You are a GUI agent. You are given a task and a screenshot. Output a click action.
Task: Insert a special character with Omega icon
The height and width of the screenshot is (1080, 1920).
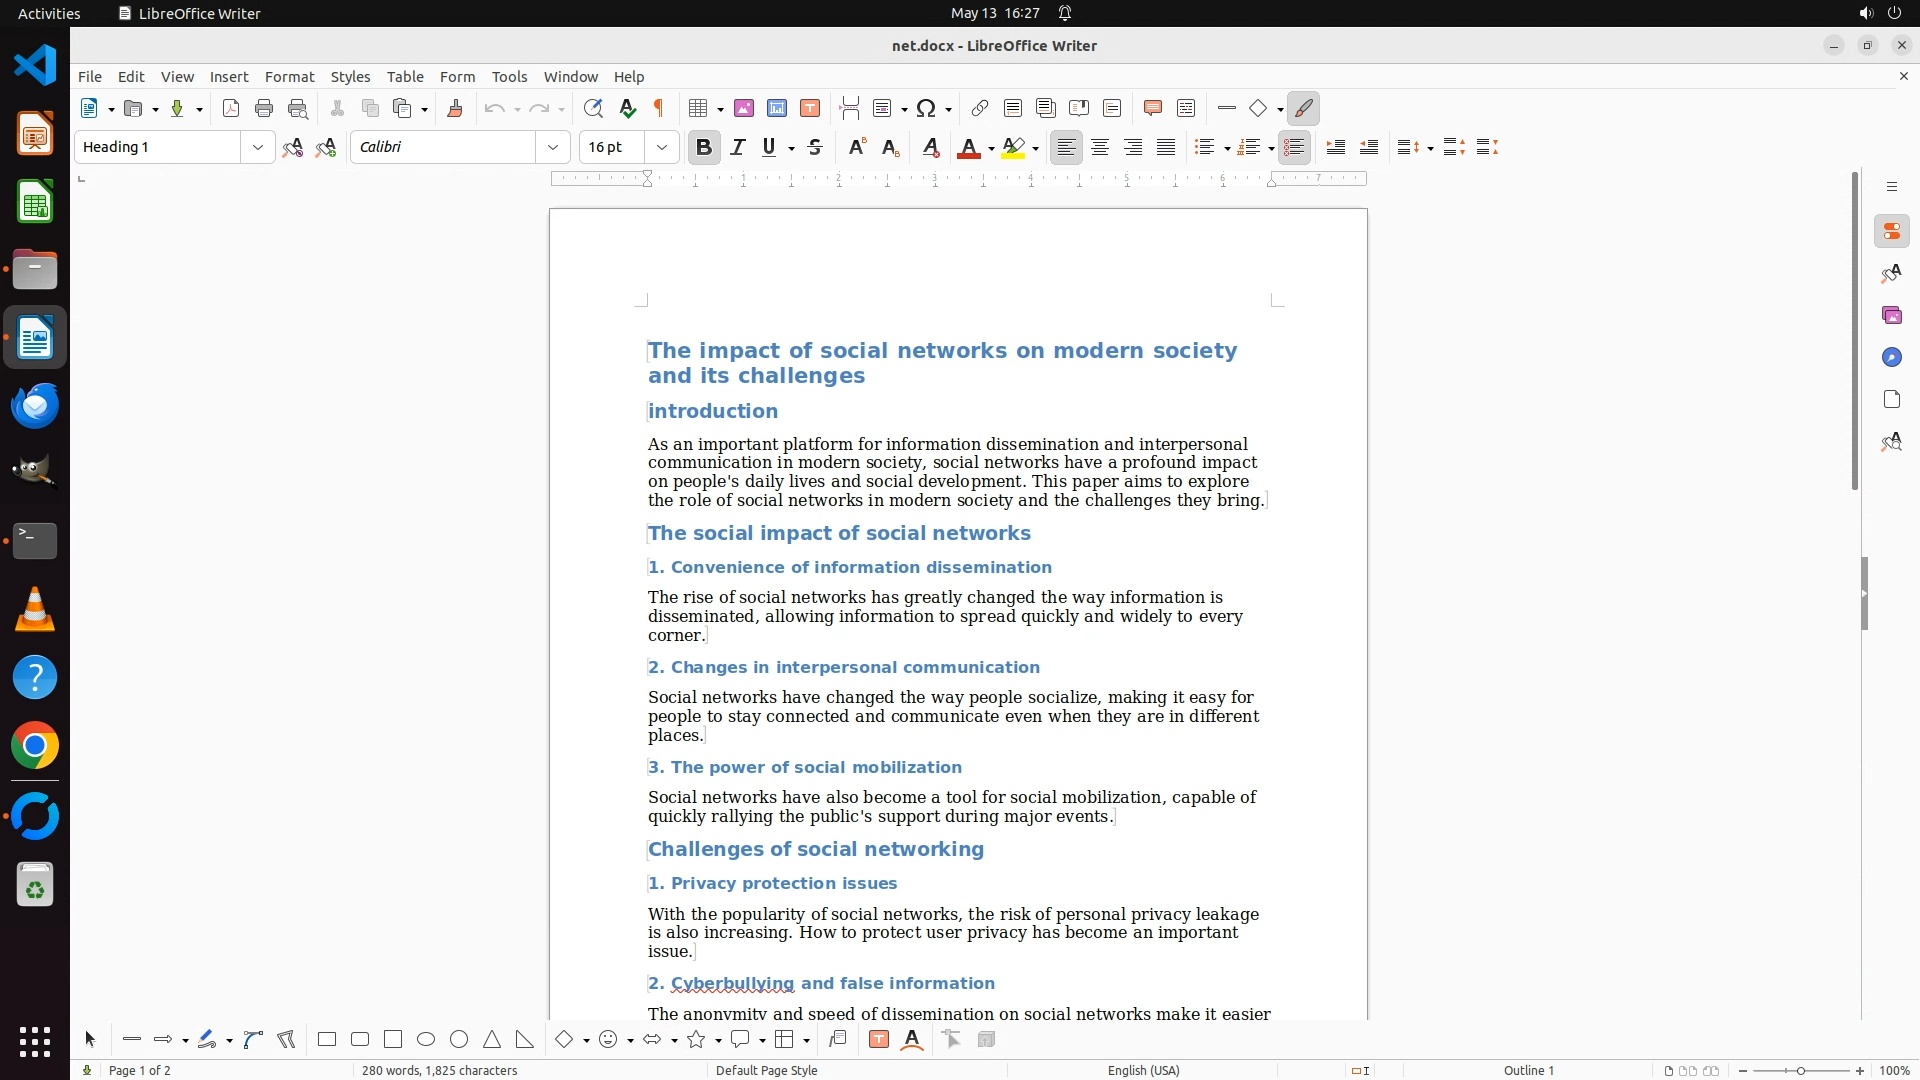pos(926,109)
